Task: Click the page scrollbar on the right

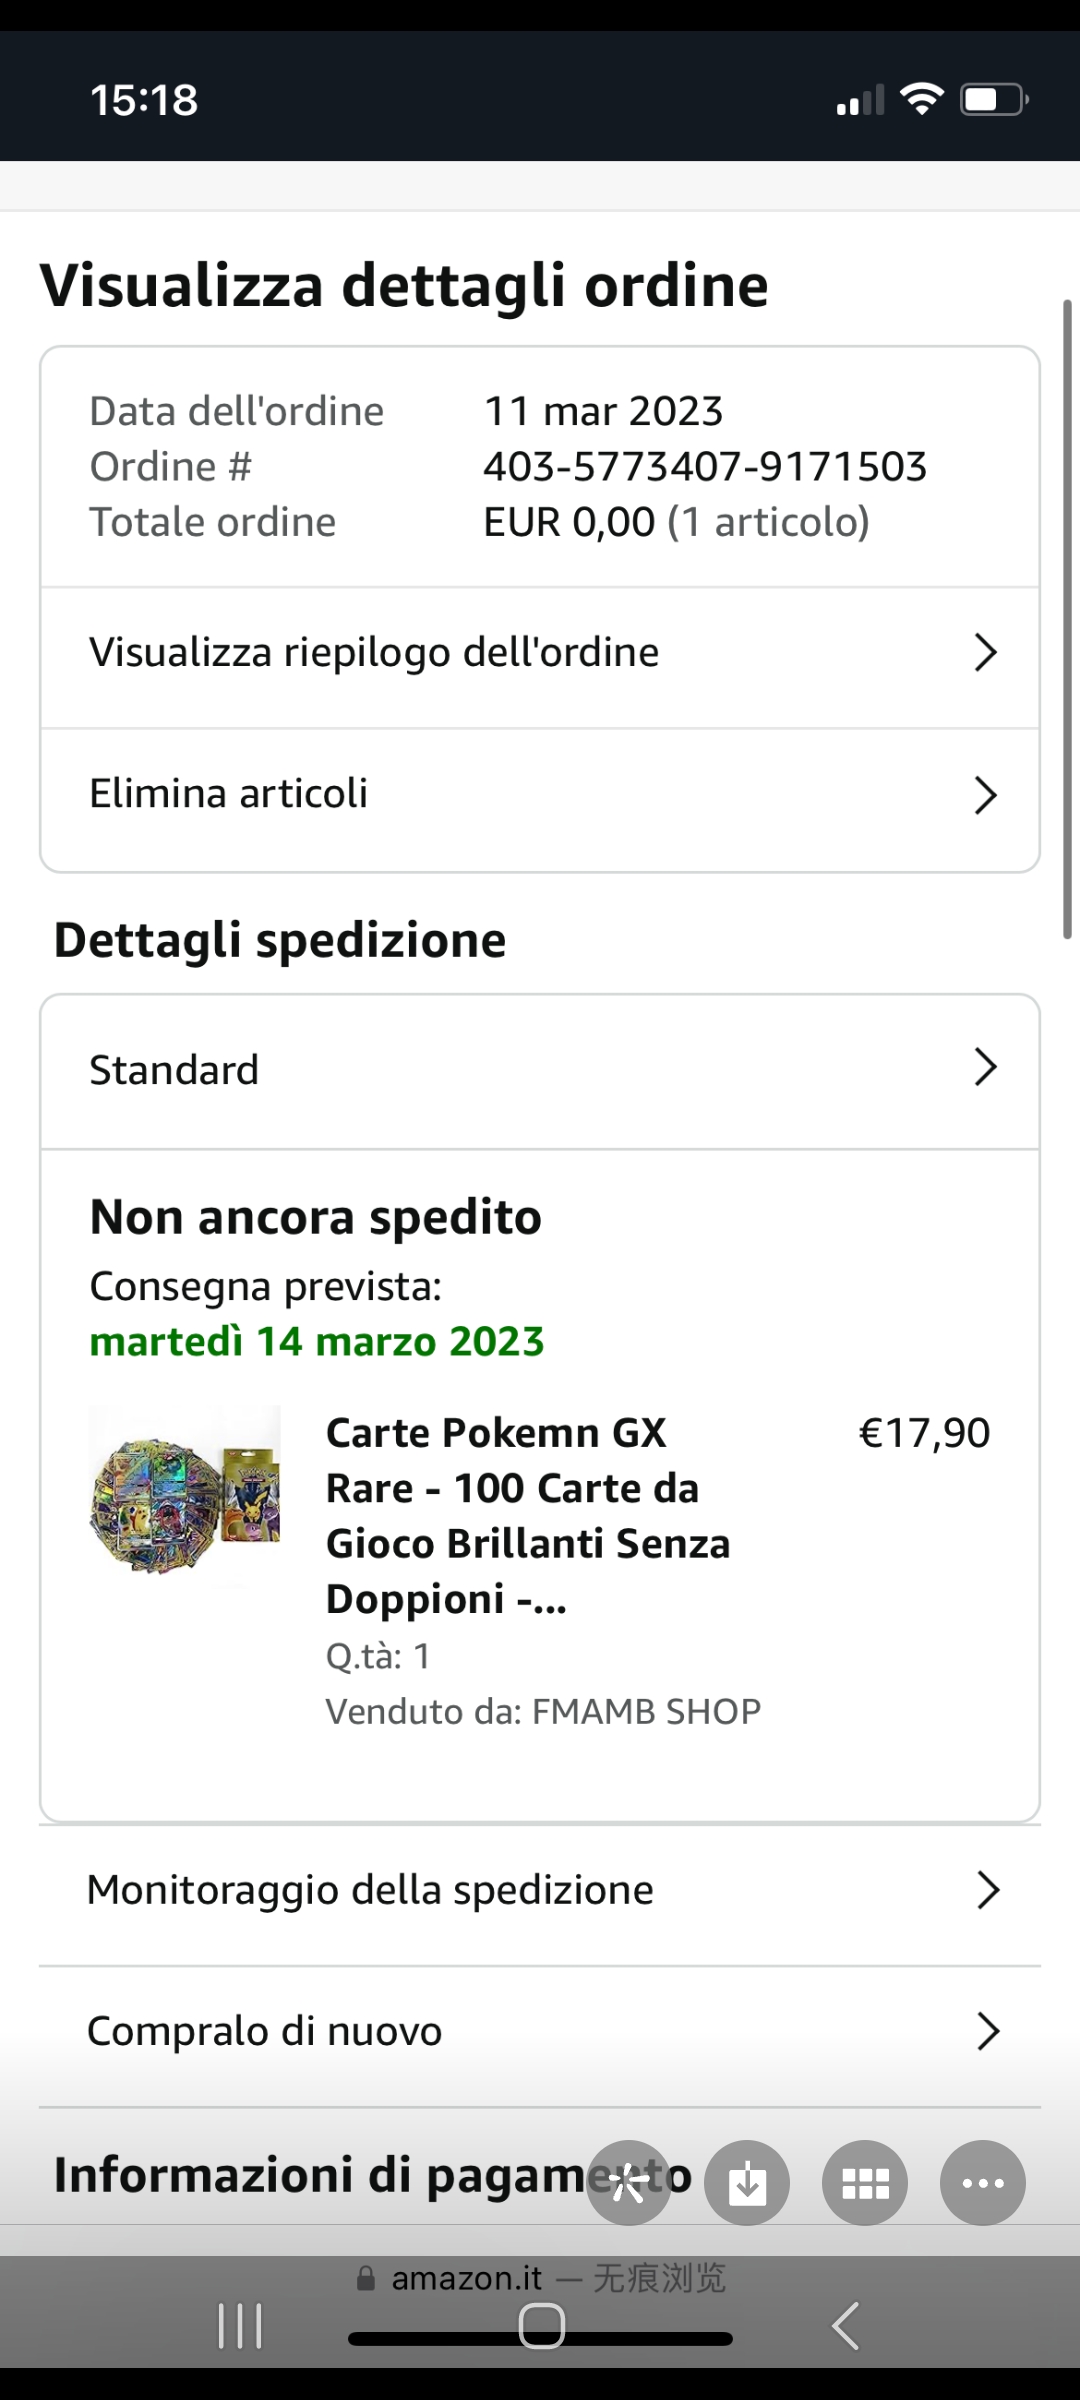Action: (1067, 620)
